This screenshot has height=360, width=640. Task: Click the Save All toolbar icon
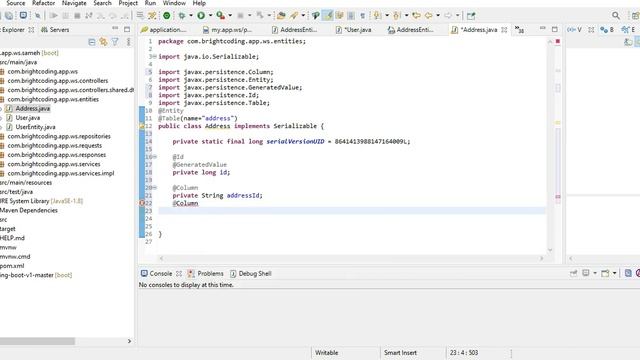coord(8,16)
